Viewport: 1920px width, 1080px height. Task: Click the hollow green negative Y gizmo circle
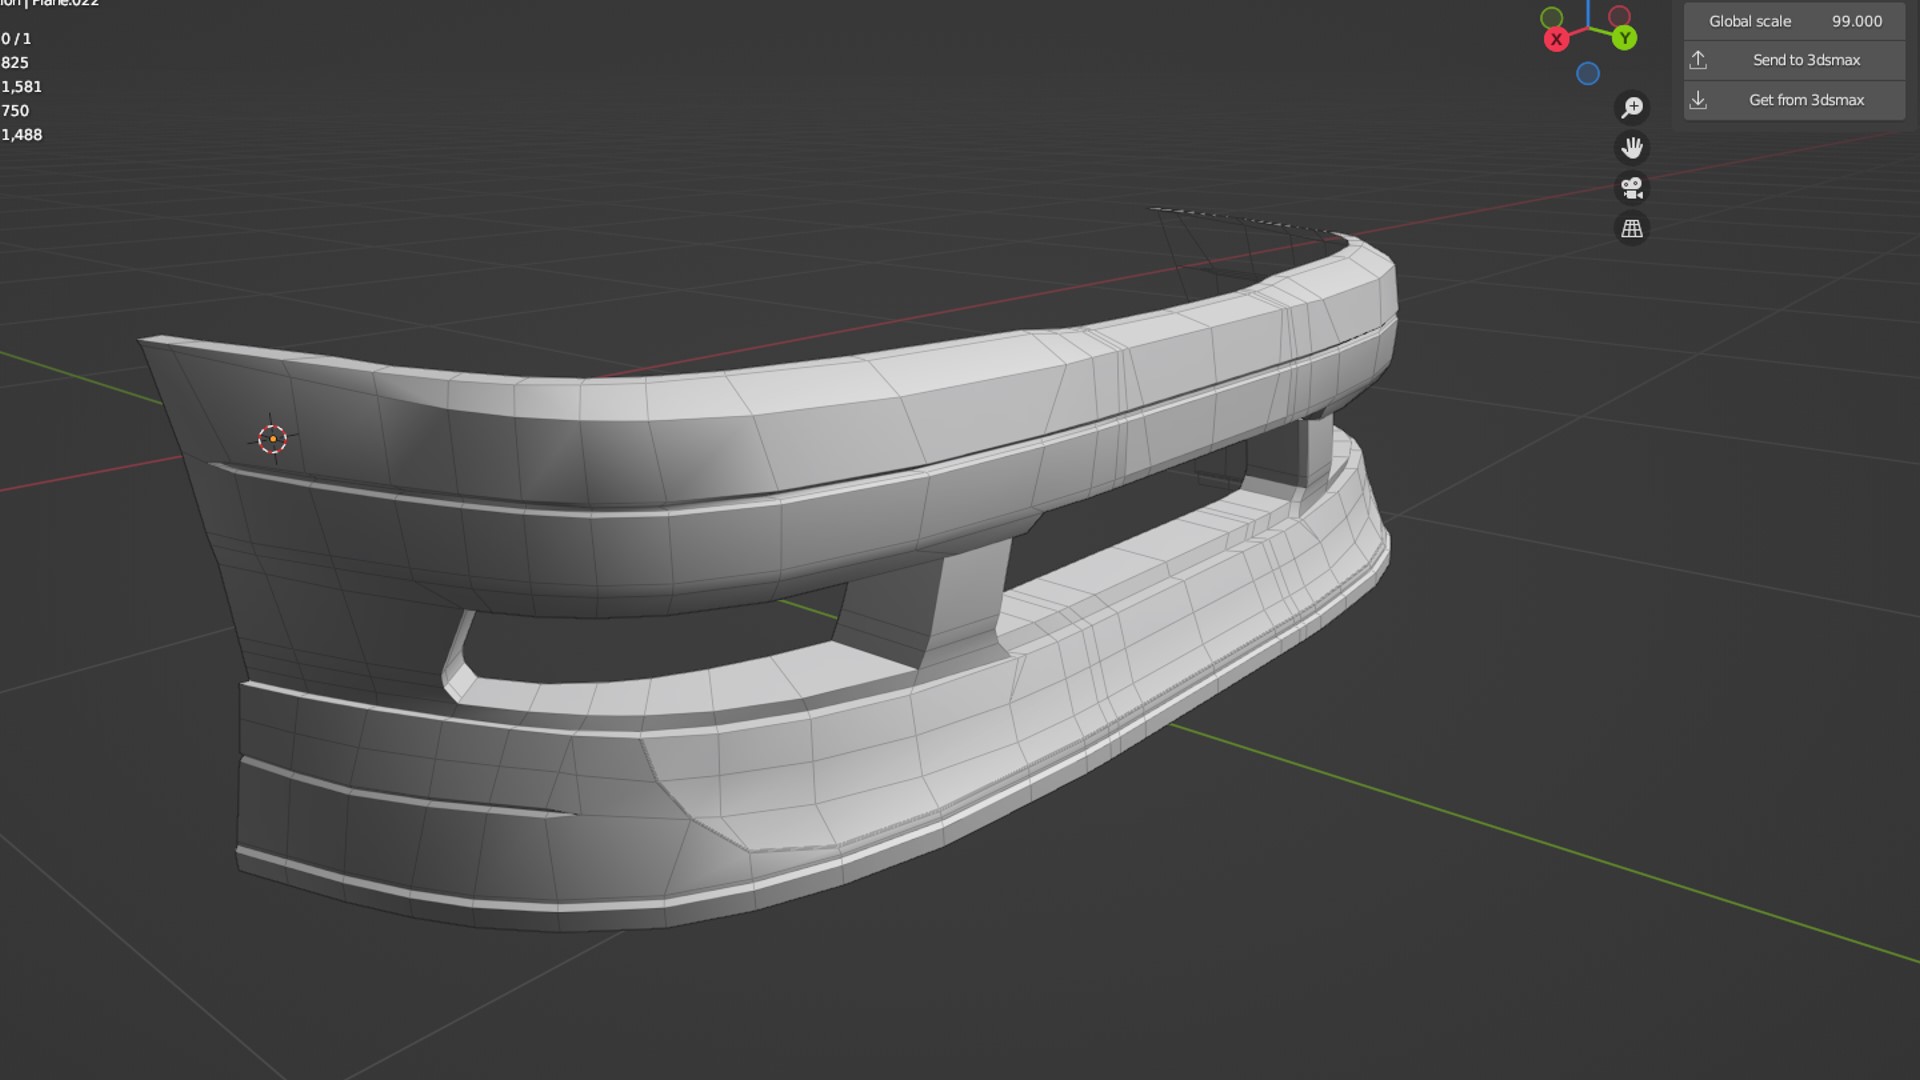point(1552,17)
